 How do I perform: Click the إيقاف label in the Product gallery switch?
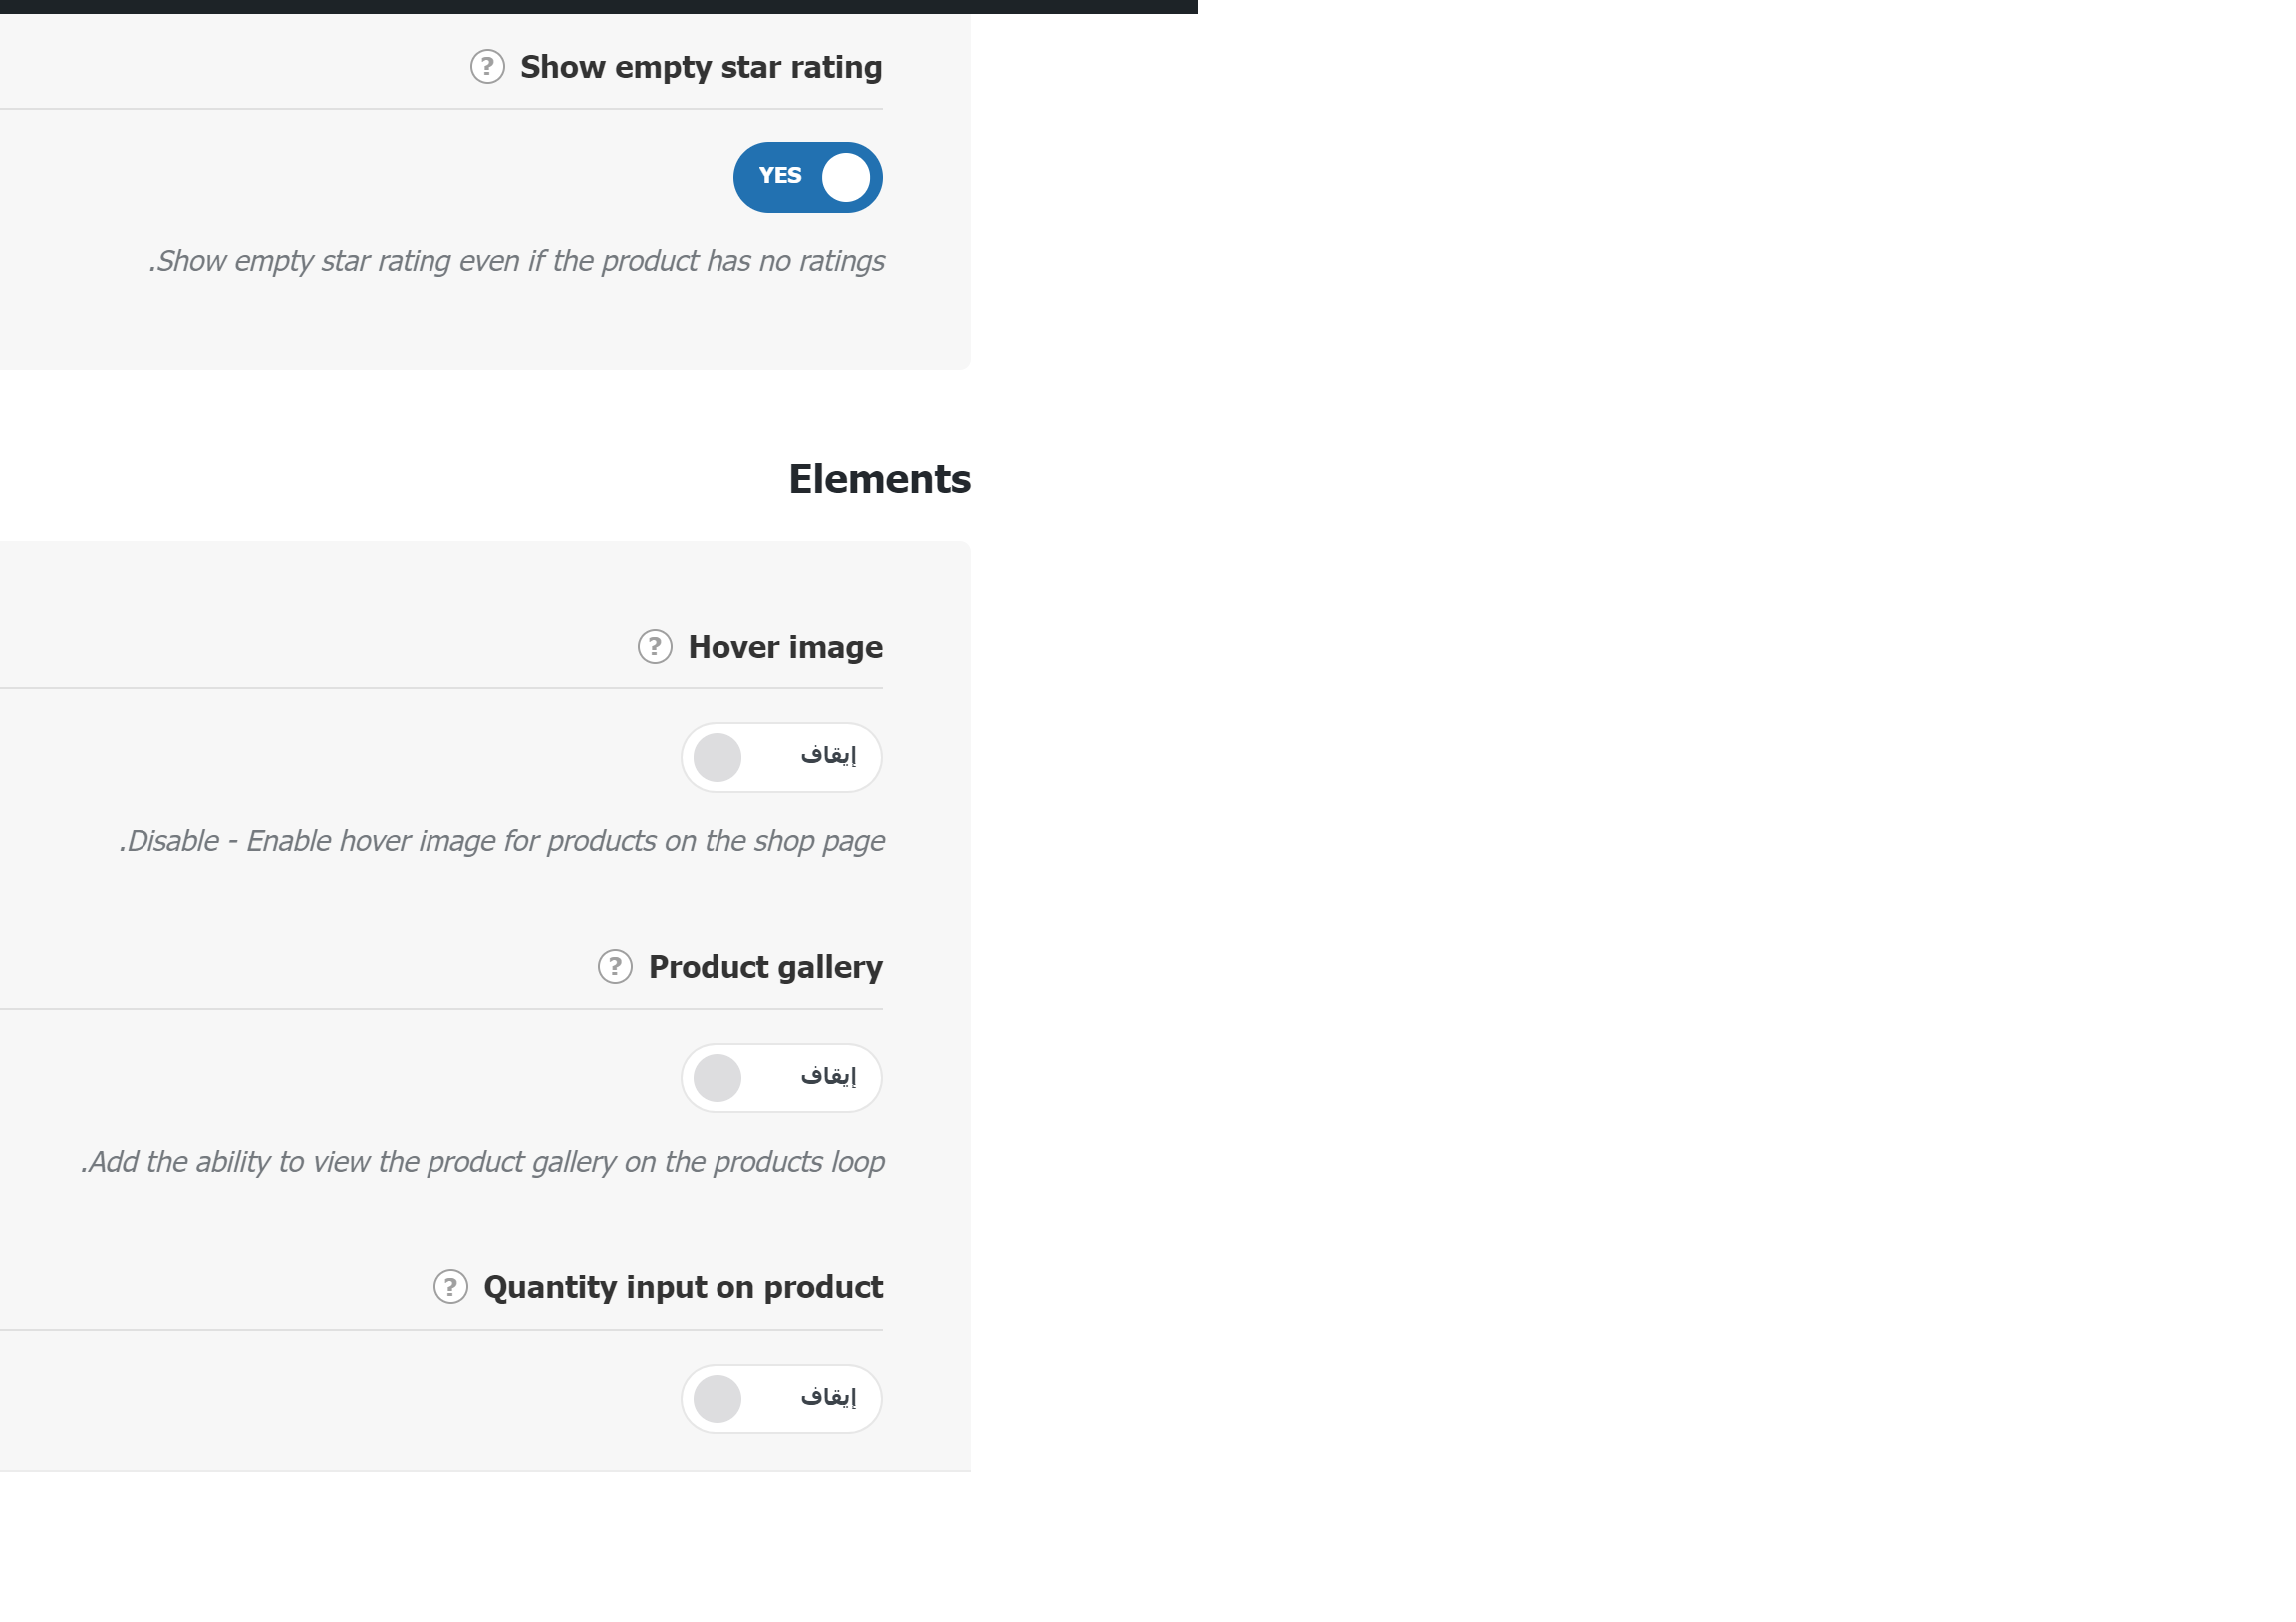[x=828, y=1076]
